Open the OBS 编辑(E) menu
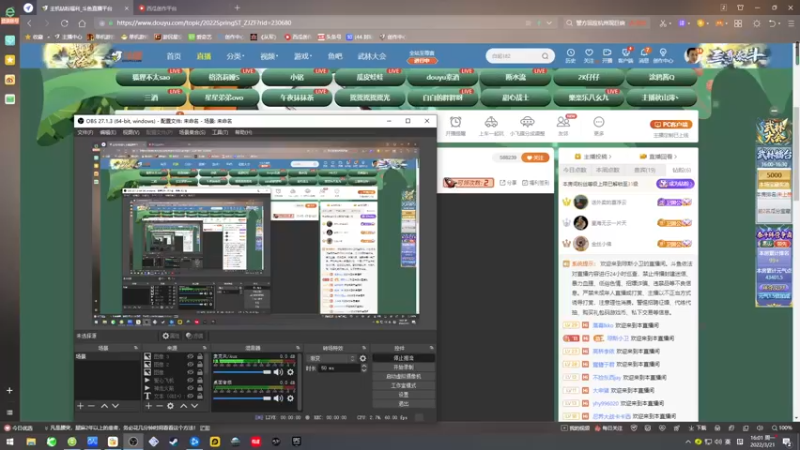Viewport: 800px width, 450px height. tap(108, 133)
